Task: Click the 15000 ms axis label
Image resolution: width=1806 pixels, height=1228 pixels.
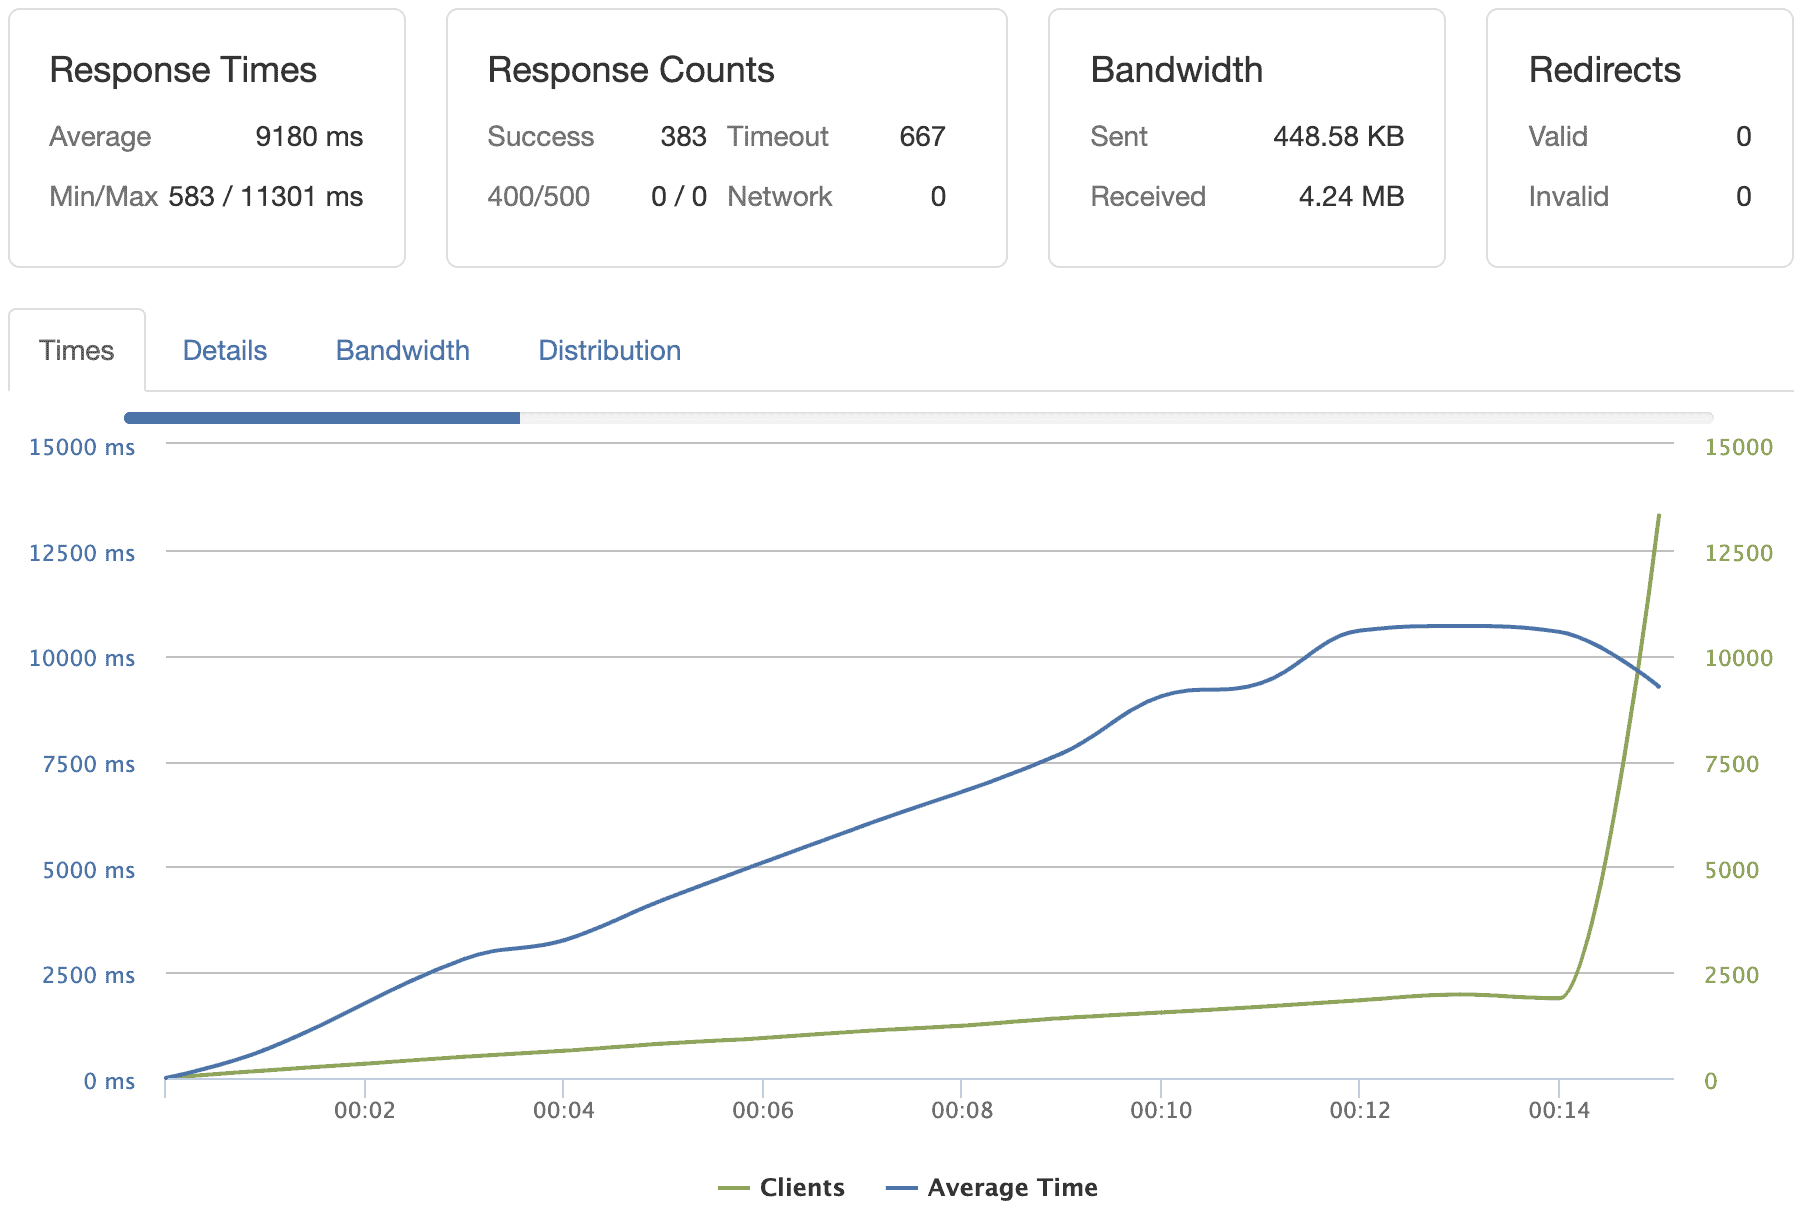Action: [x=84, y=448]
